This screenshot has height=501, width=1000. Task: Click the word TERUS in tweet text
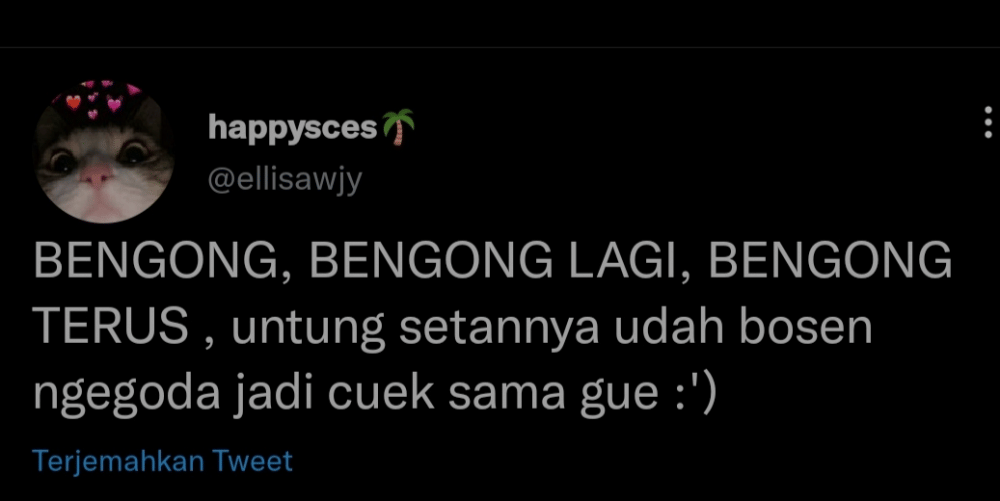click(110, 326)
